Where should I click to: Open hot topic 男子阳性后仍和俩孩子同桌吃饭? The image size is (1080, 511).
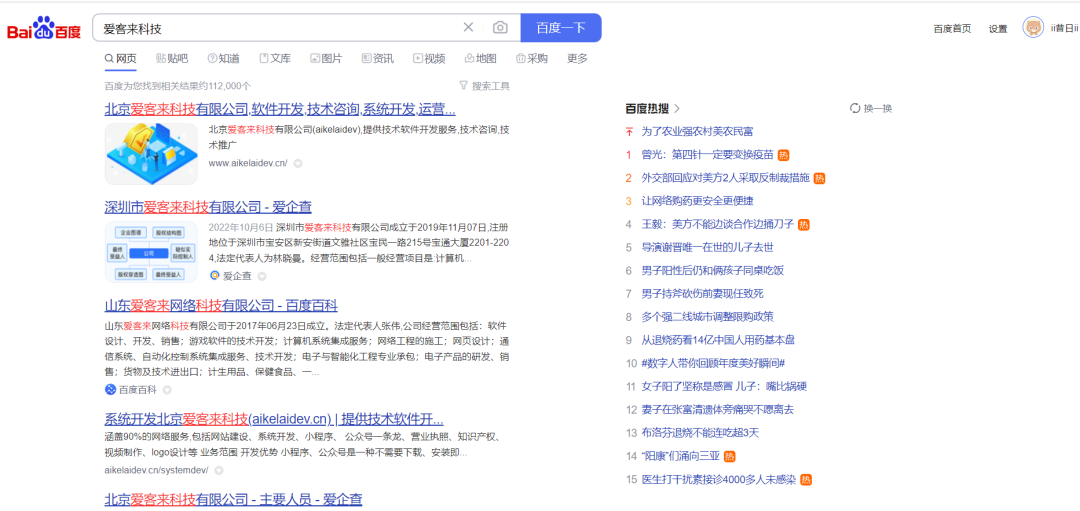point(713,270)
